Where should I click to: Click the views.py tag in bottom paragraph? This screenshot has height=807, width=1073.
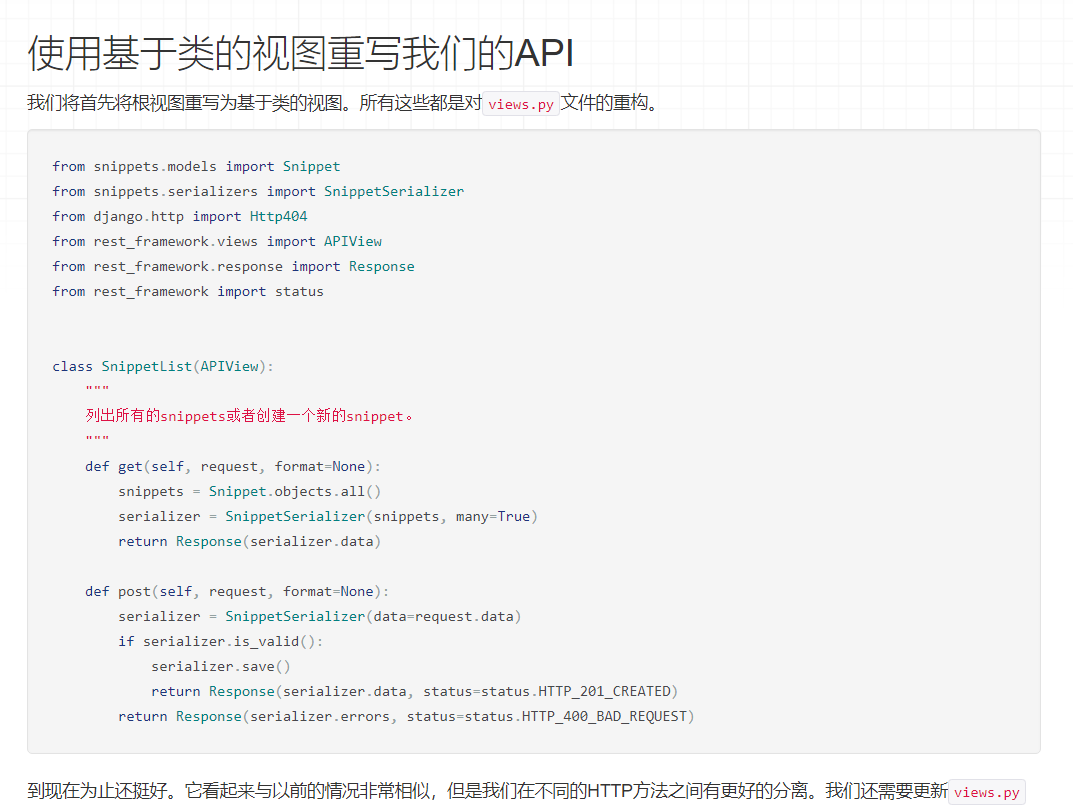pyautogui.click(x=987, y=792)
